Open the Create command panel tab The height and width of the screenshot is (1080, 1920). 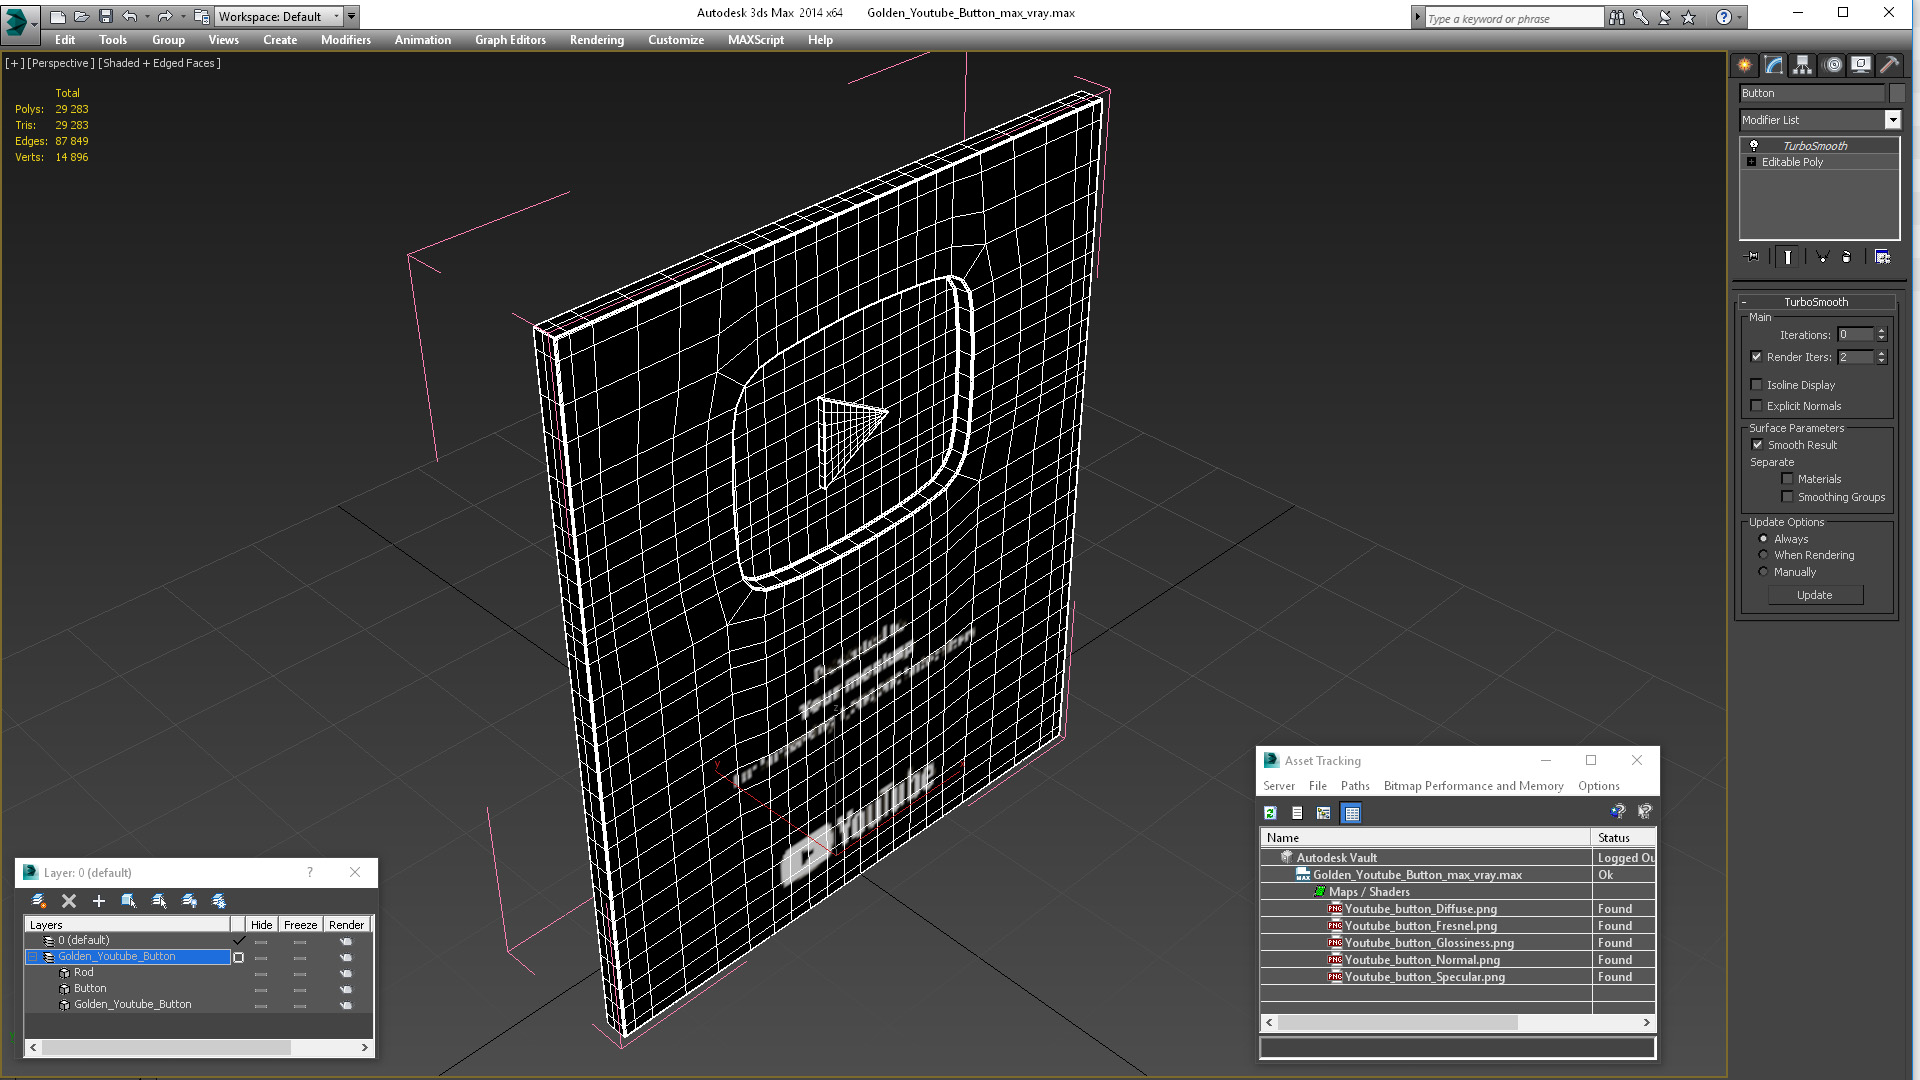[x=1745, y=65]
